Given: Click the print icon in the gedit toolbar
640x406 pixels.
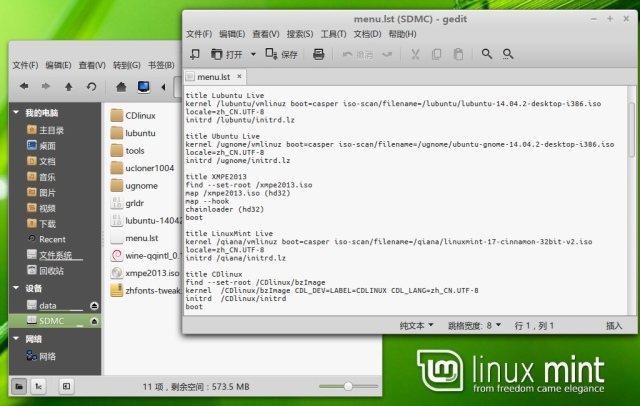Looking at the screenshot, I should (x=318, y=54).
